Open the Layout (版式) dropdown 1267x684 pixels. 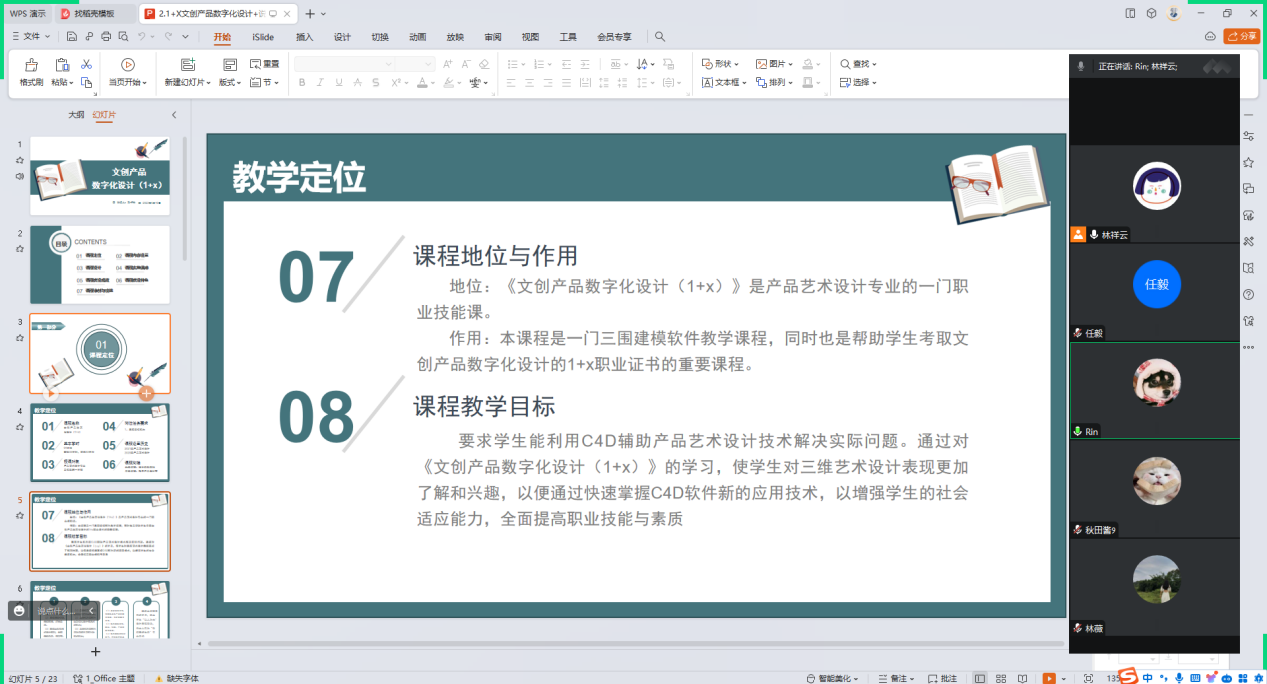pyautogui.click(x=230, y=83)
